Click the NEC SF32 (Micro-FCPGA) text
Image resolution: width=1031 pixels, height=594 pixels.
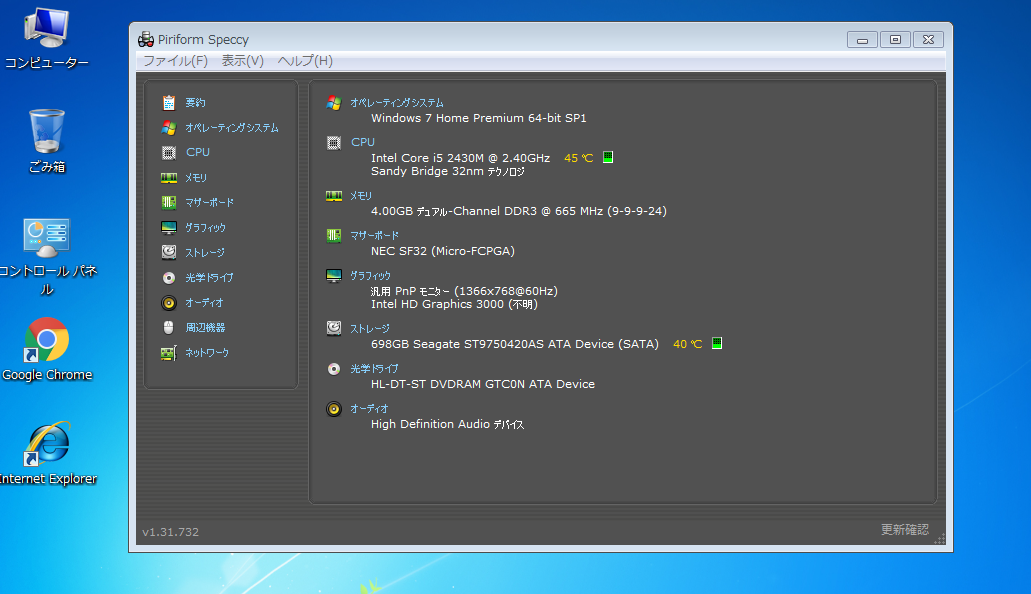coord(443,251)
